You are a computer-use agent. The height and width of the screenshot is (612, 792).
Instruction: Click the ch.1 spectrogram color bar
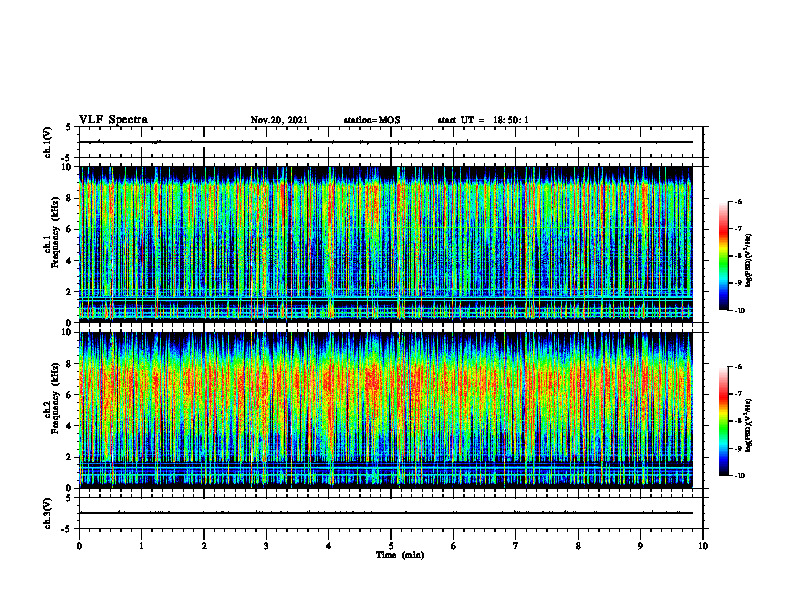point(724,256)
